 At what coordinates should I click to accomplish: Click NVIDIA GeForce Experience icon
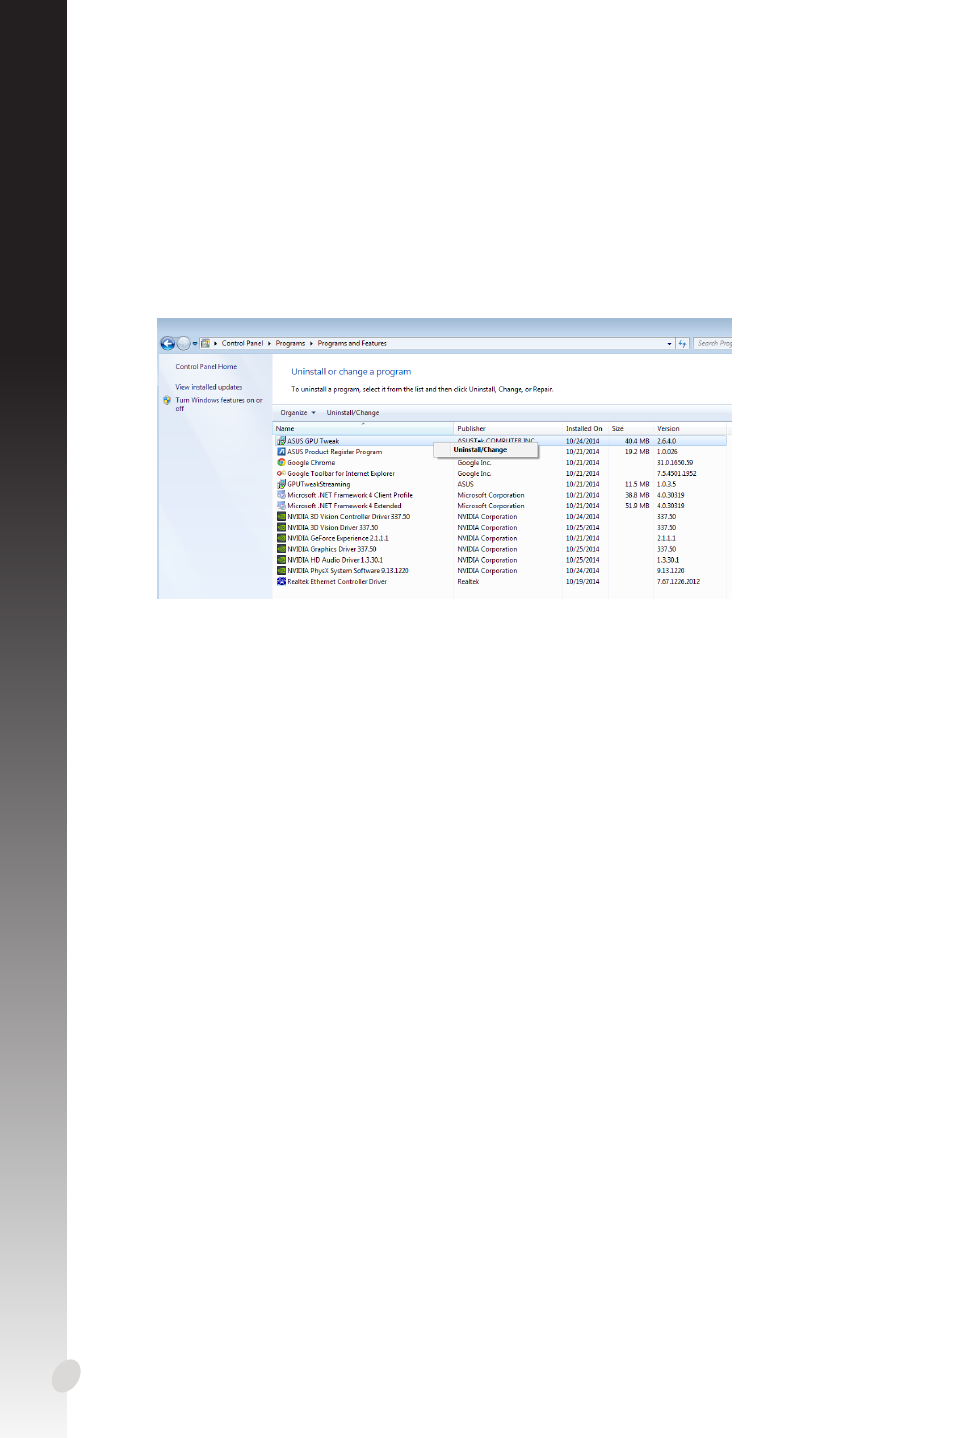(281, 538)
